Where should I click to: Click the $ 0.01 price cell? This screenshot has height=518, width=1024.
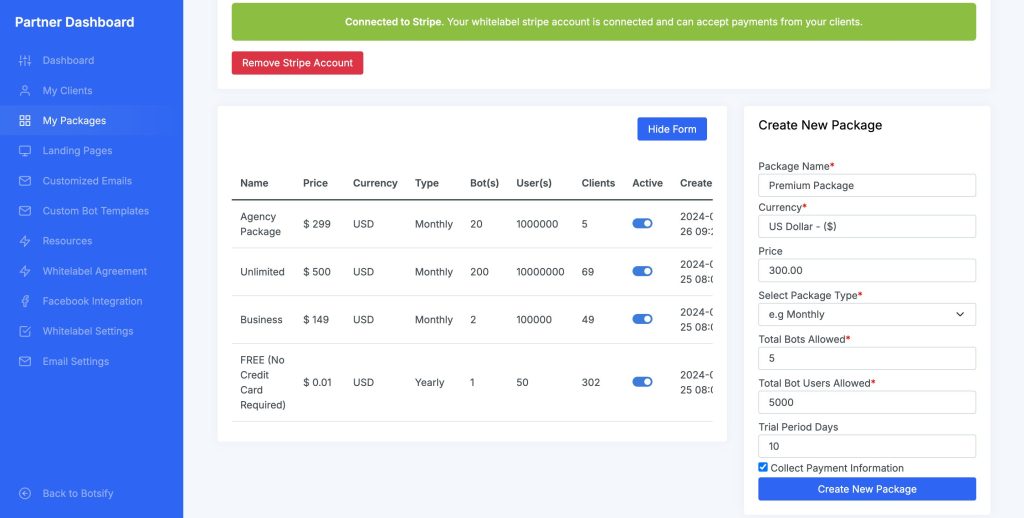(317, 382)
